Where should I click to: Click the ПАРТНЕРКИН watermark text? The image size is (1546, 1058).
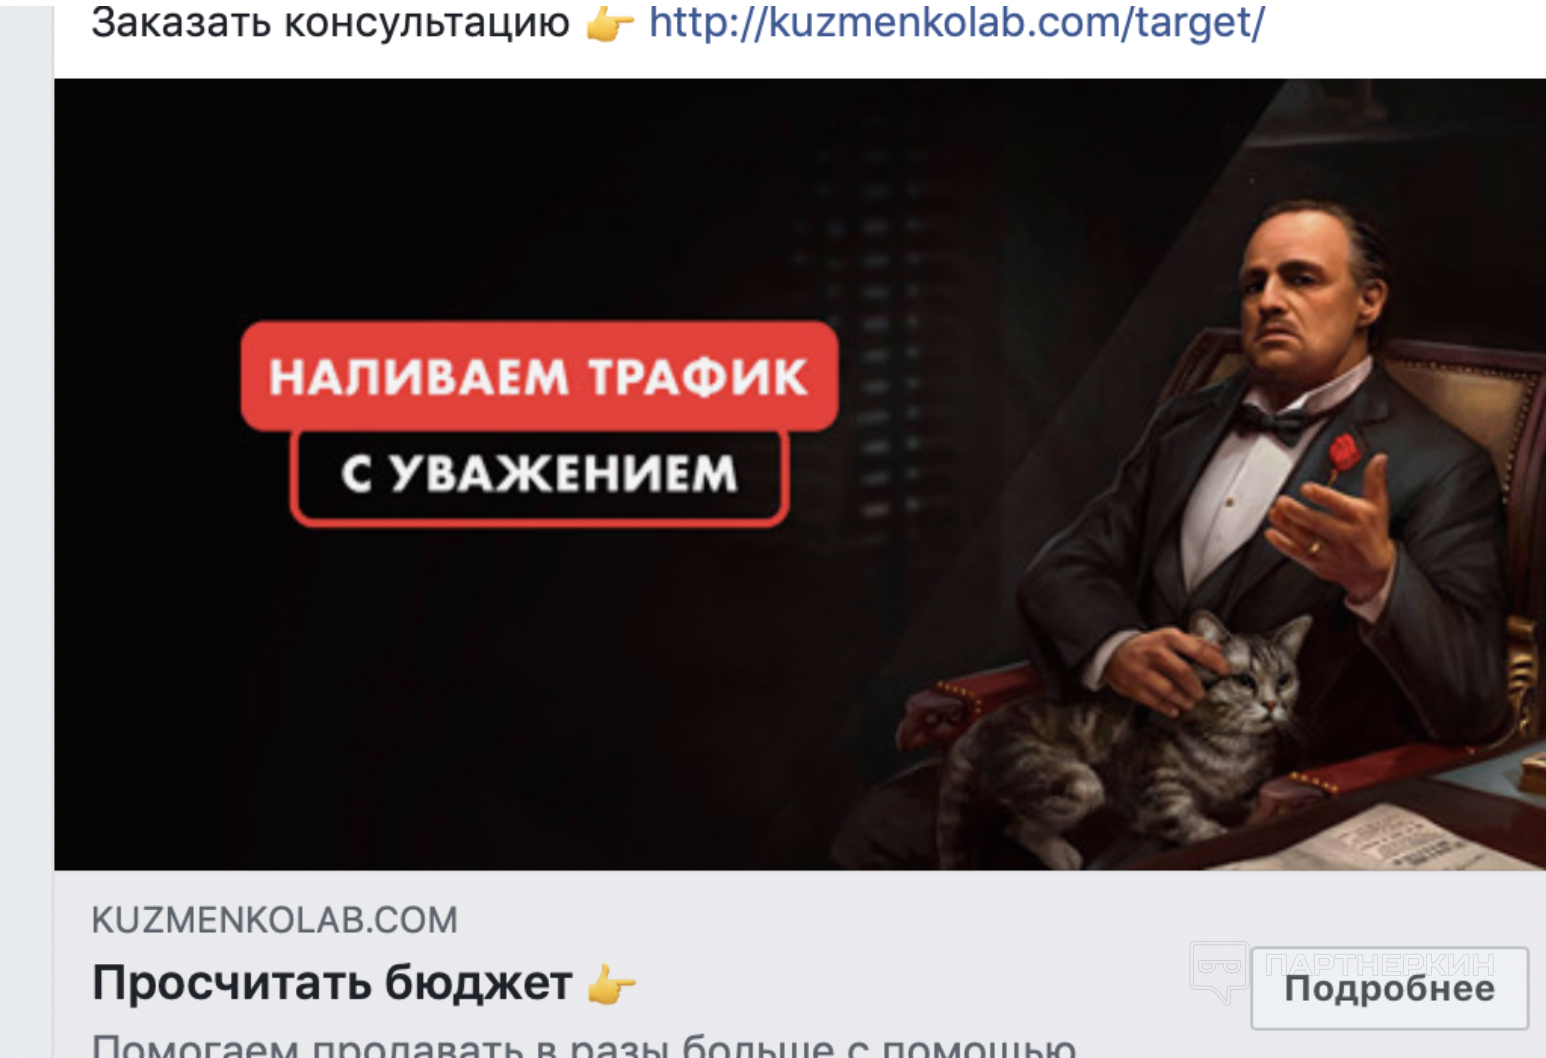(1380, 964)
